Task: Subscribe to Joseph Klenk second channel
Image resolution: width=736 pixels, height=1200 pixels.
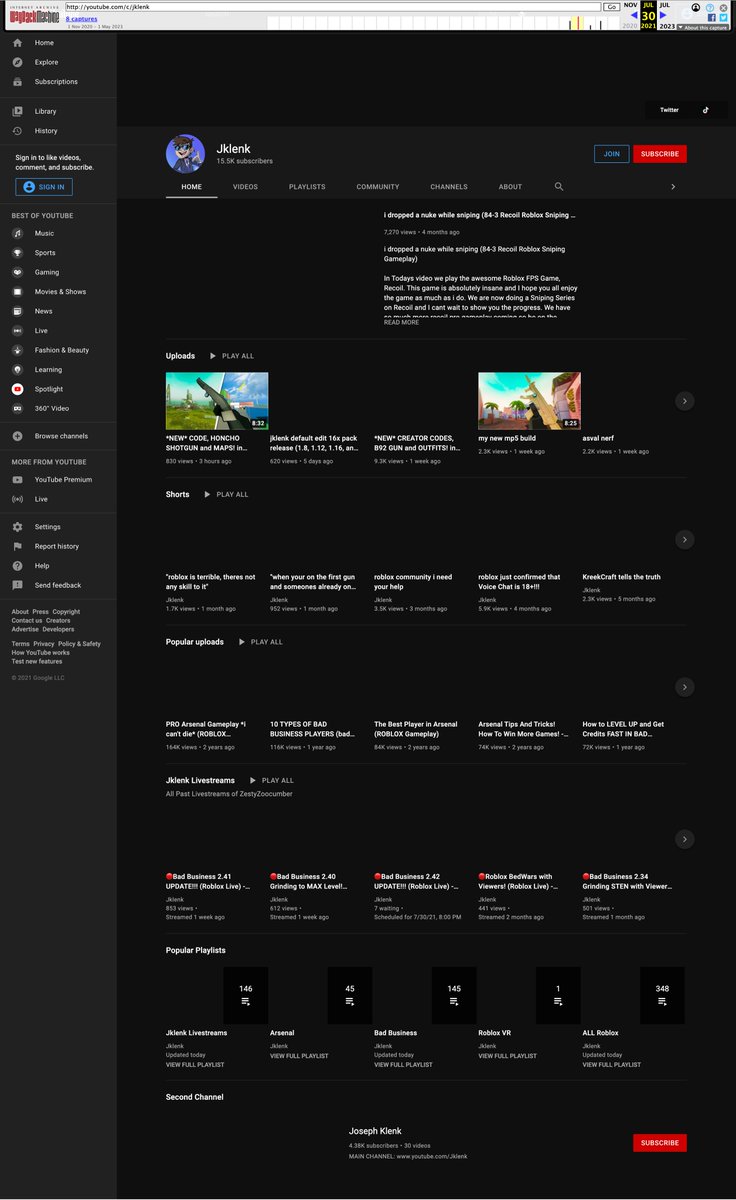Action: pyautogui.click(x=660, y=1143)
